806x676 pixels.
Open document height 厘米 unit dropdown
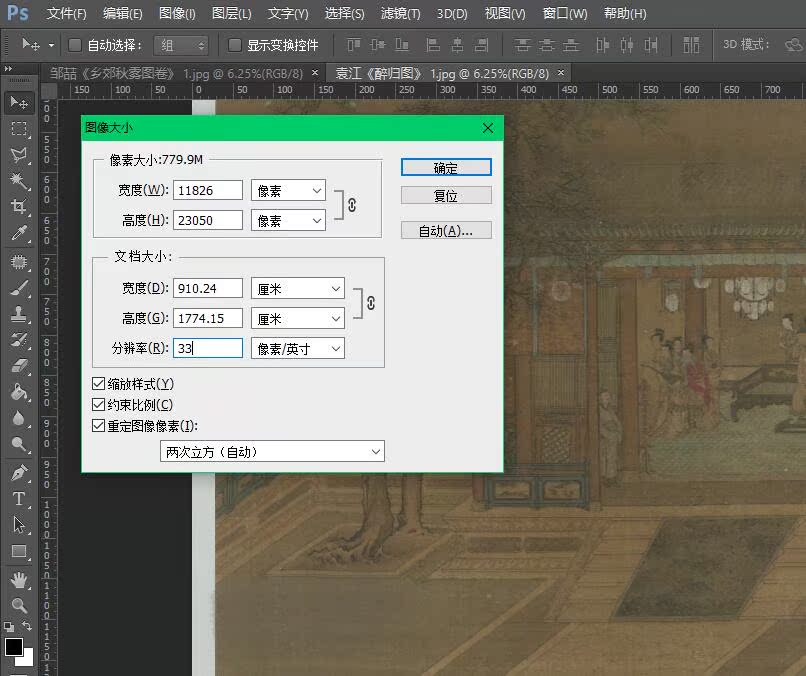coord(298,319)
